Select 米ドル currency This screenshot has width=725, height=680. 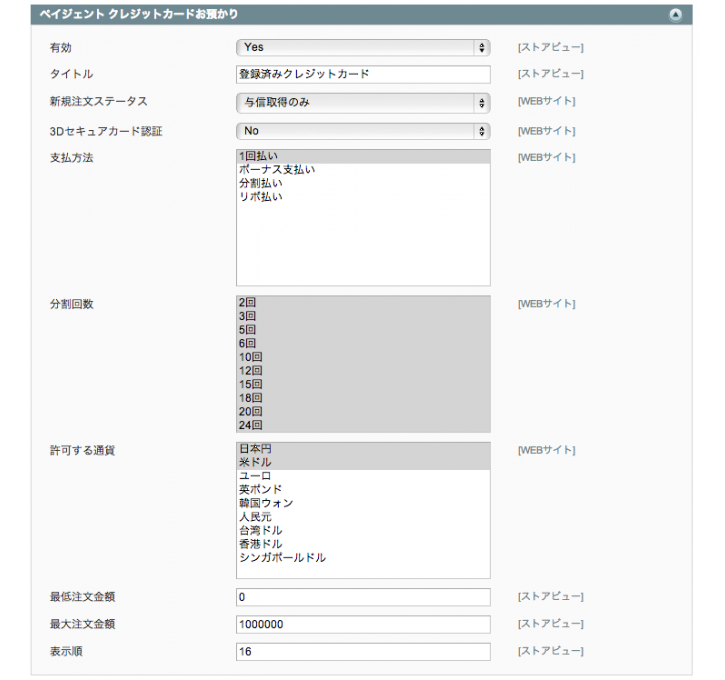pyautogui.click(x=363, y=462)
